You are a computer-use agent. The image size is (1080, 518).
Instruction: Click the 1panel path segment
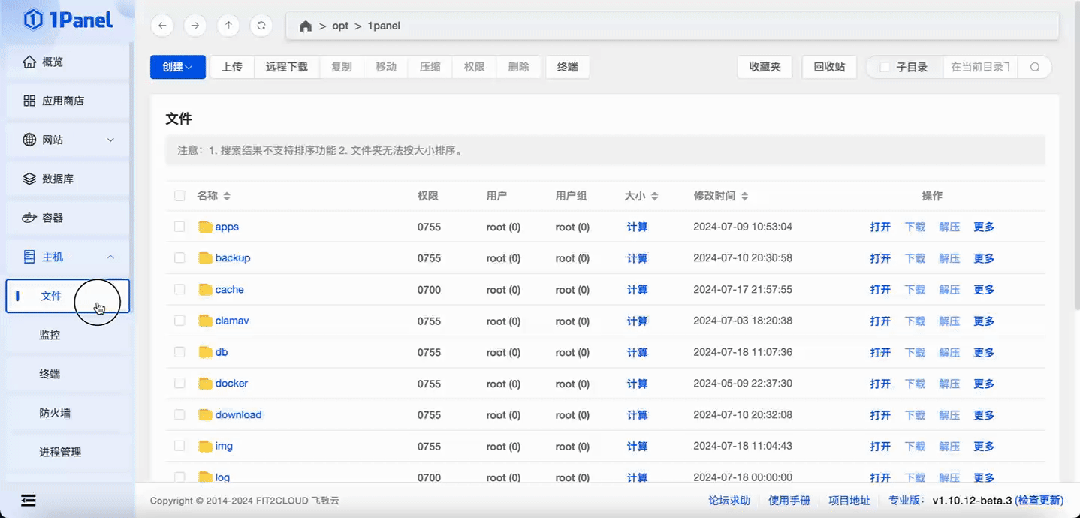click(384, 26)
